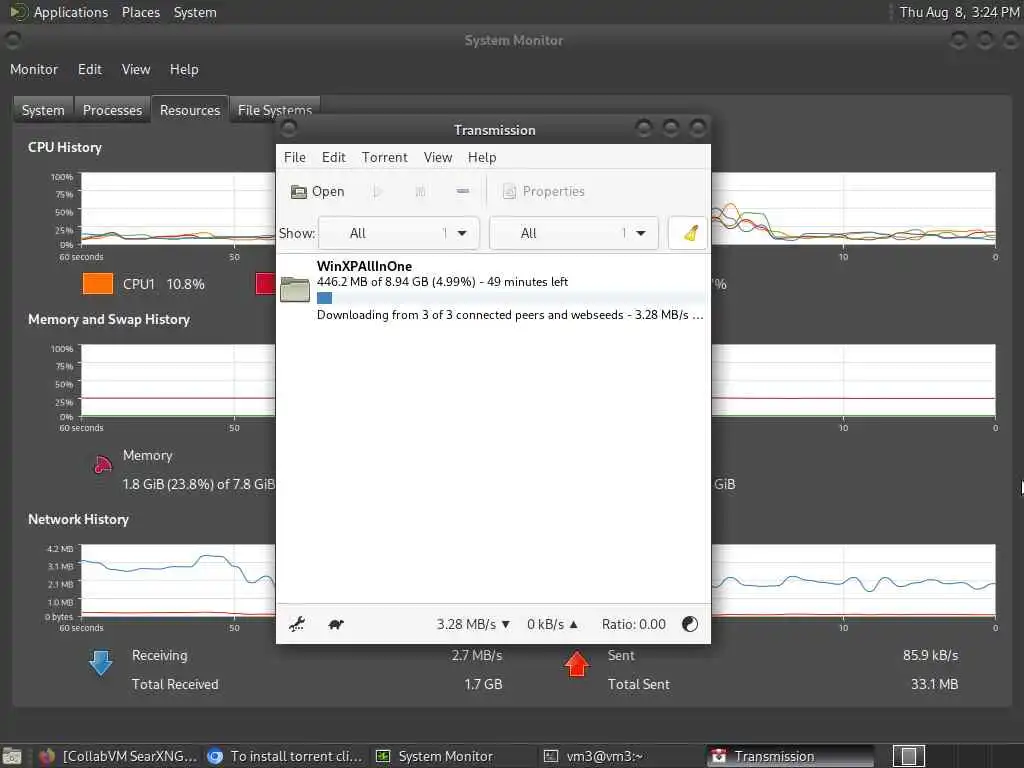Screen dimensions: 1024x768
Task: Click the clock Thu Aug 8, 3:24 PM
Action: [959, 12]
